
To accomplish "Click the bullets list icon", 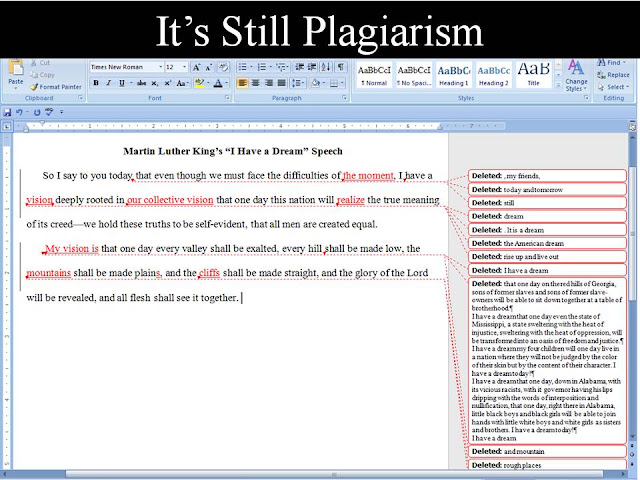I will click(x=242, y=67).
